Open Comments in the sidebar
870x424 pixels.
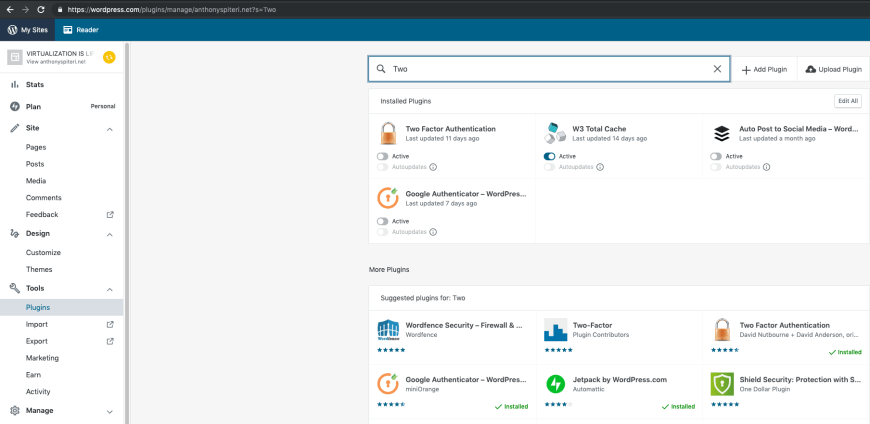coord(44,198)
